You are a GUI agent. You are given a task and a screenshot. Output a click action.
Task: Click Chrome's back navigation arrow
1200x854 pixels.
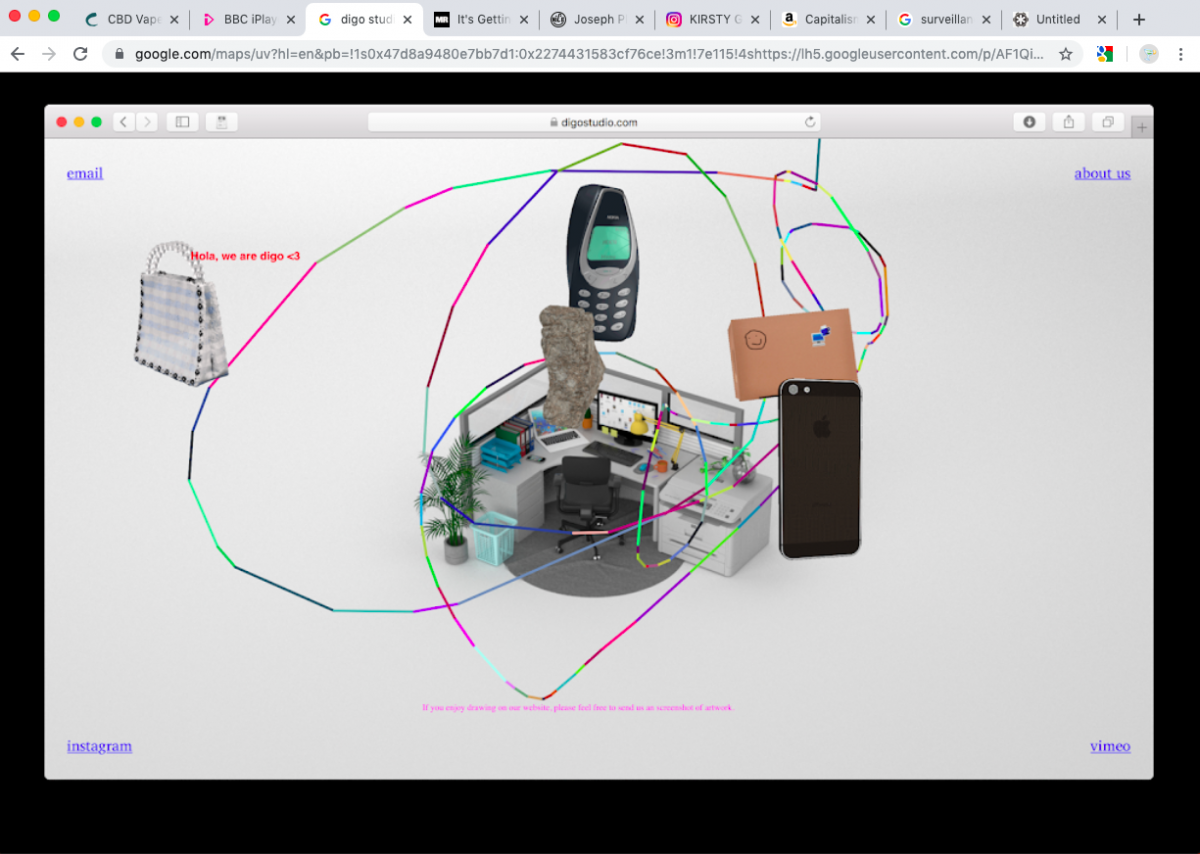point(17,54)
